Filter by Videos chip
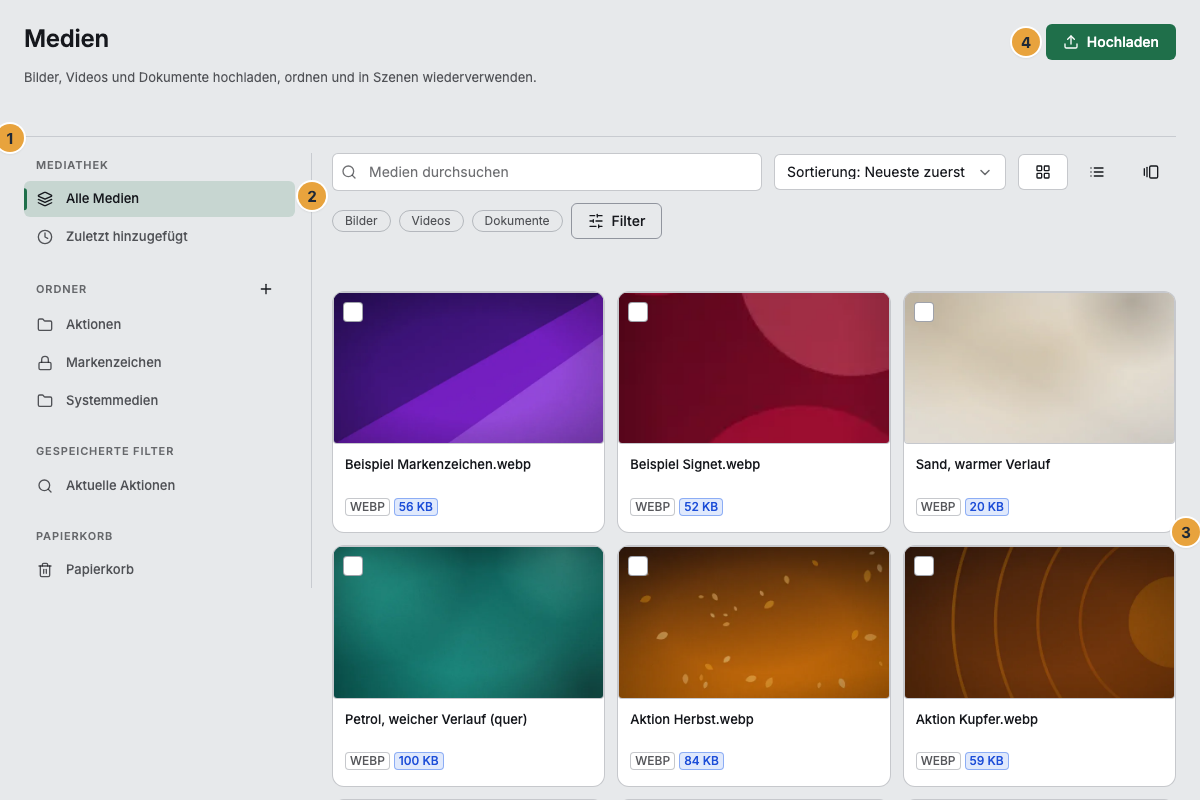 tap(431, 221)
